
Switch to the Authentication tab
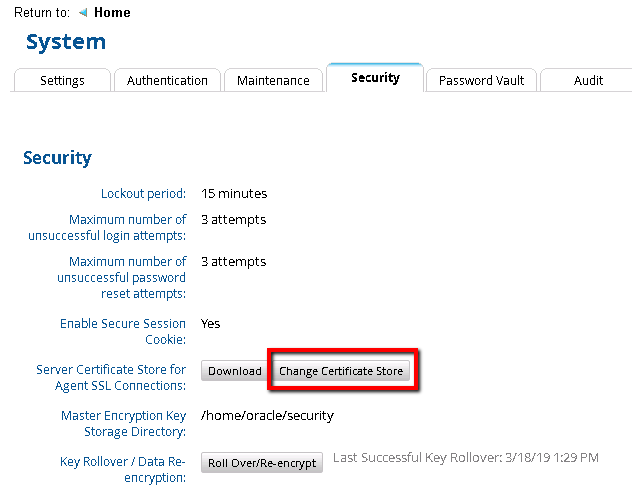[167, 80]
